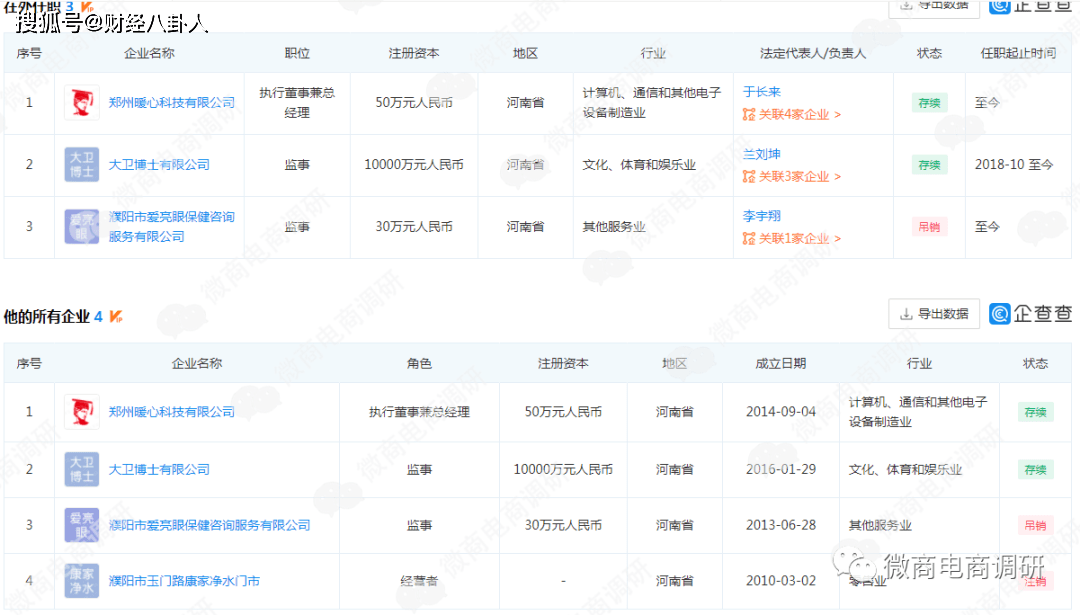Click the lower 导出数据 export button
This screenshot has width=1080, height=615.
click(934, 314)
